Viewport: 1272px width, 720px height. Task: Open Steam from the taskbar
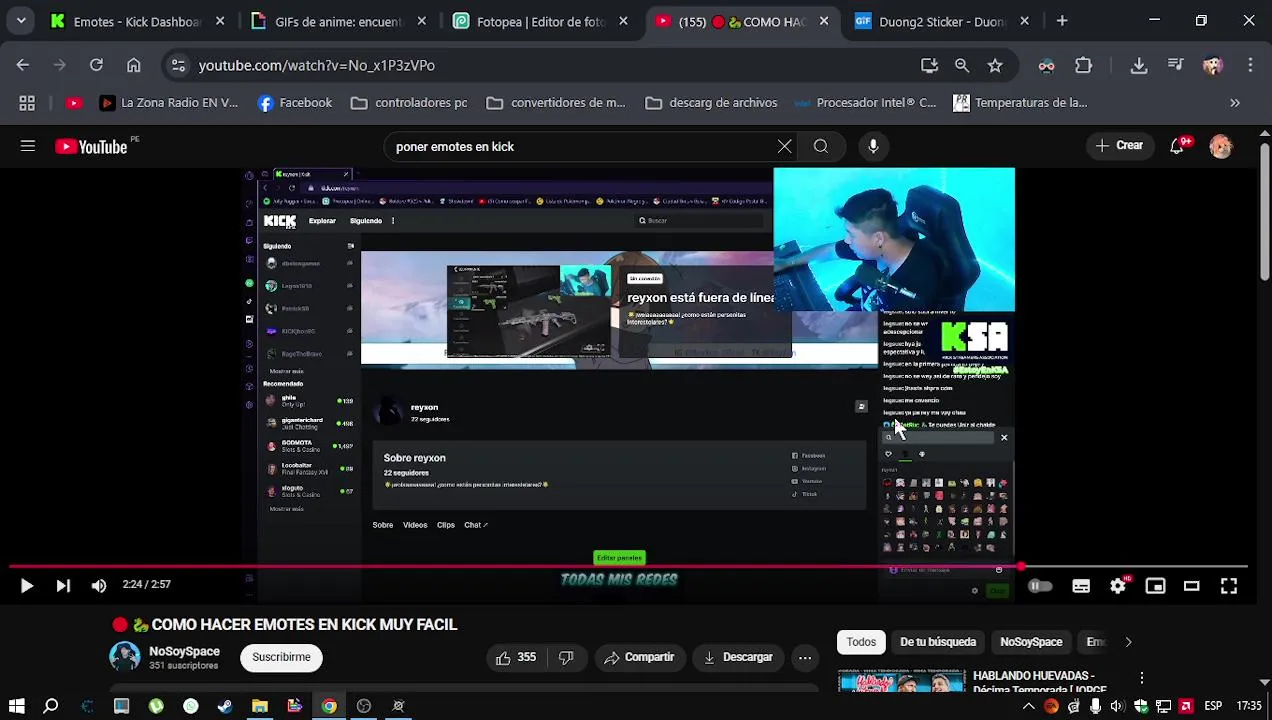225,706
